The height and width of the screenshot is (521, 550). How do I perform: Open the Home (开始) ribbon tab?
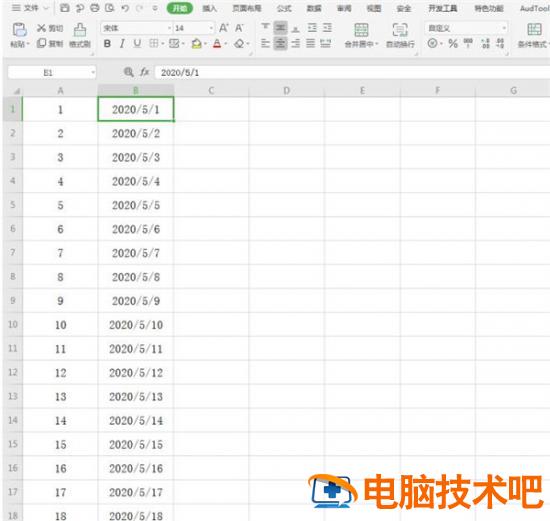click(180, 8)
